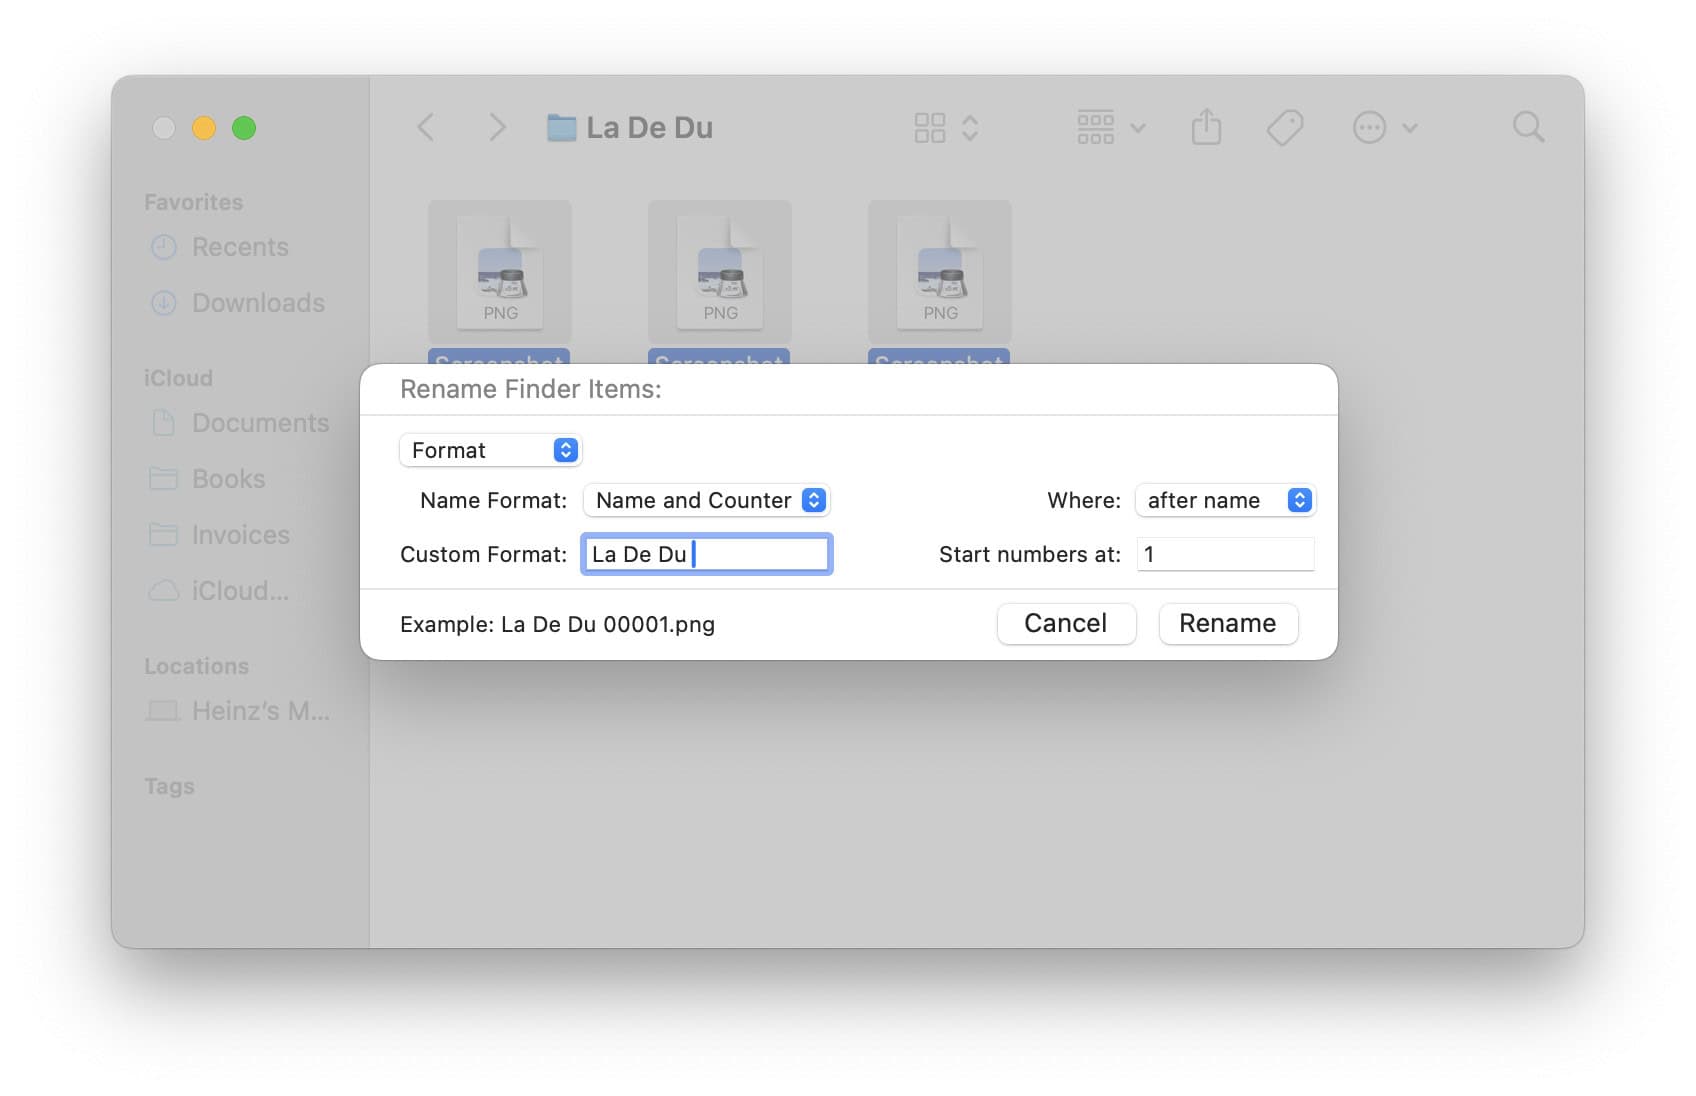
Task: Open the Downloads sidebar item
Action: (256, 303)
